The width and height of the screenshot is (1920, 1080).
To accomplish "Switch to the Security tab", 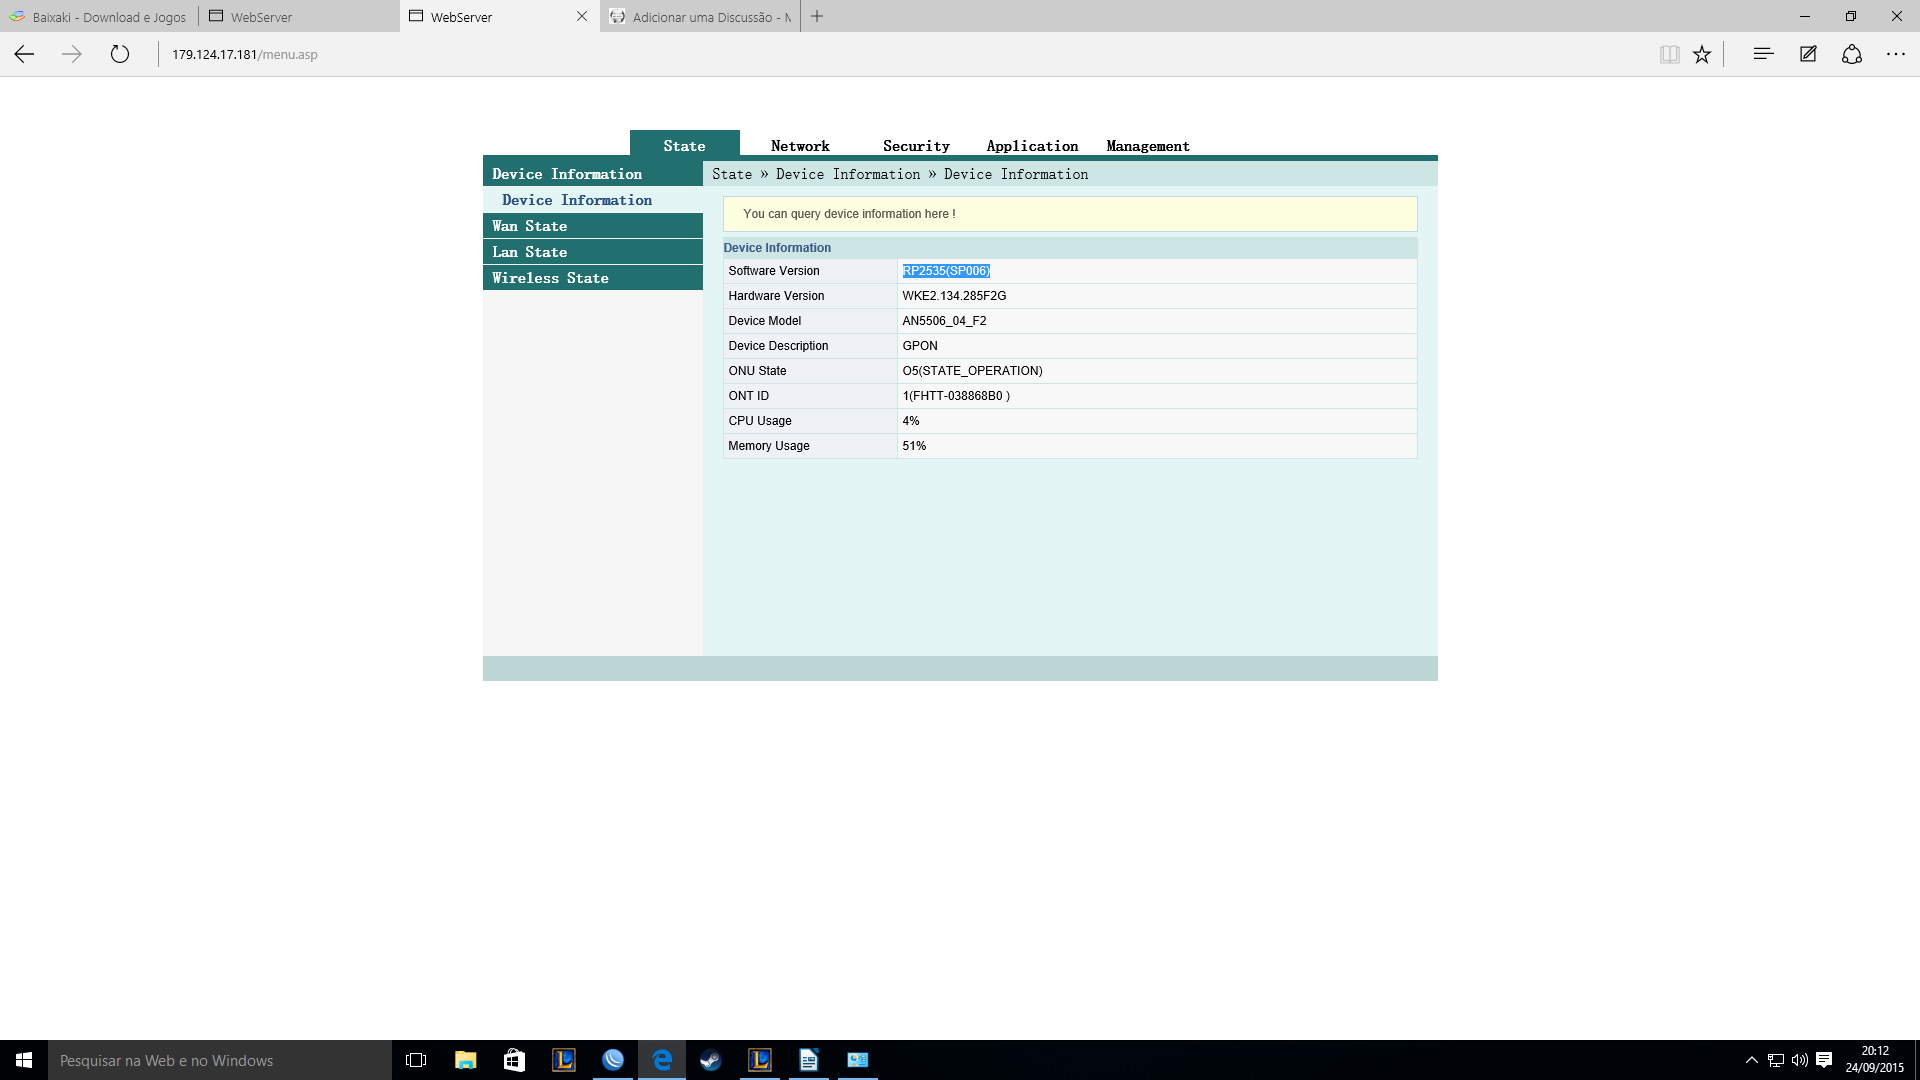I will click(x=916, y=146).
